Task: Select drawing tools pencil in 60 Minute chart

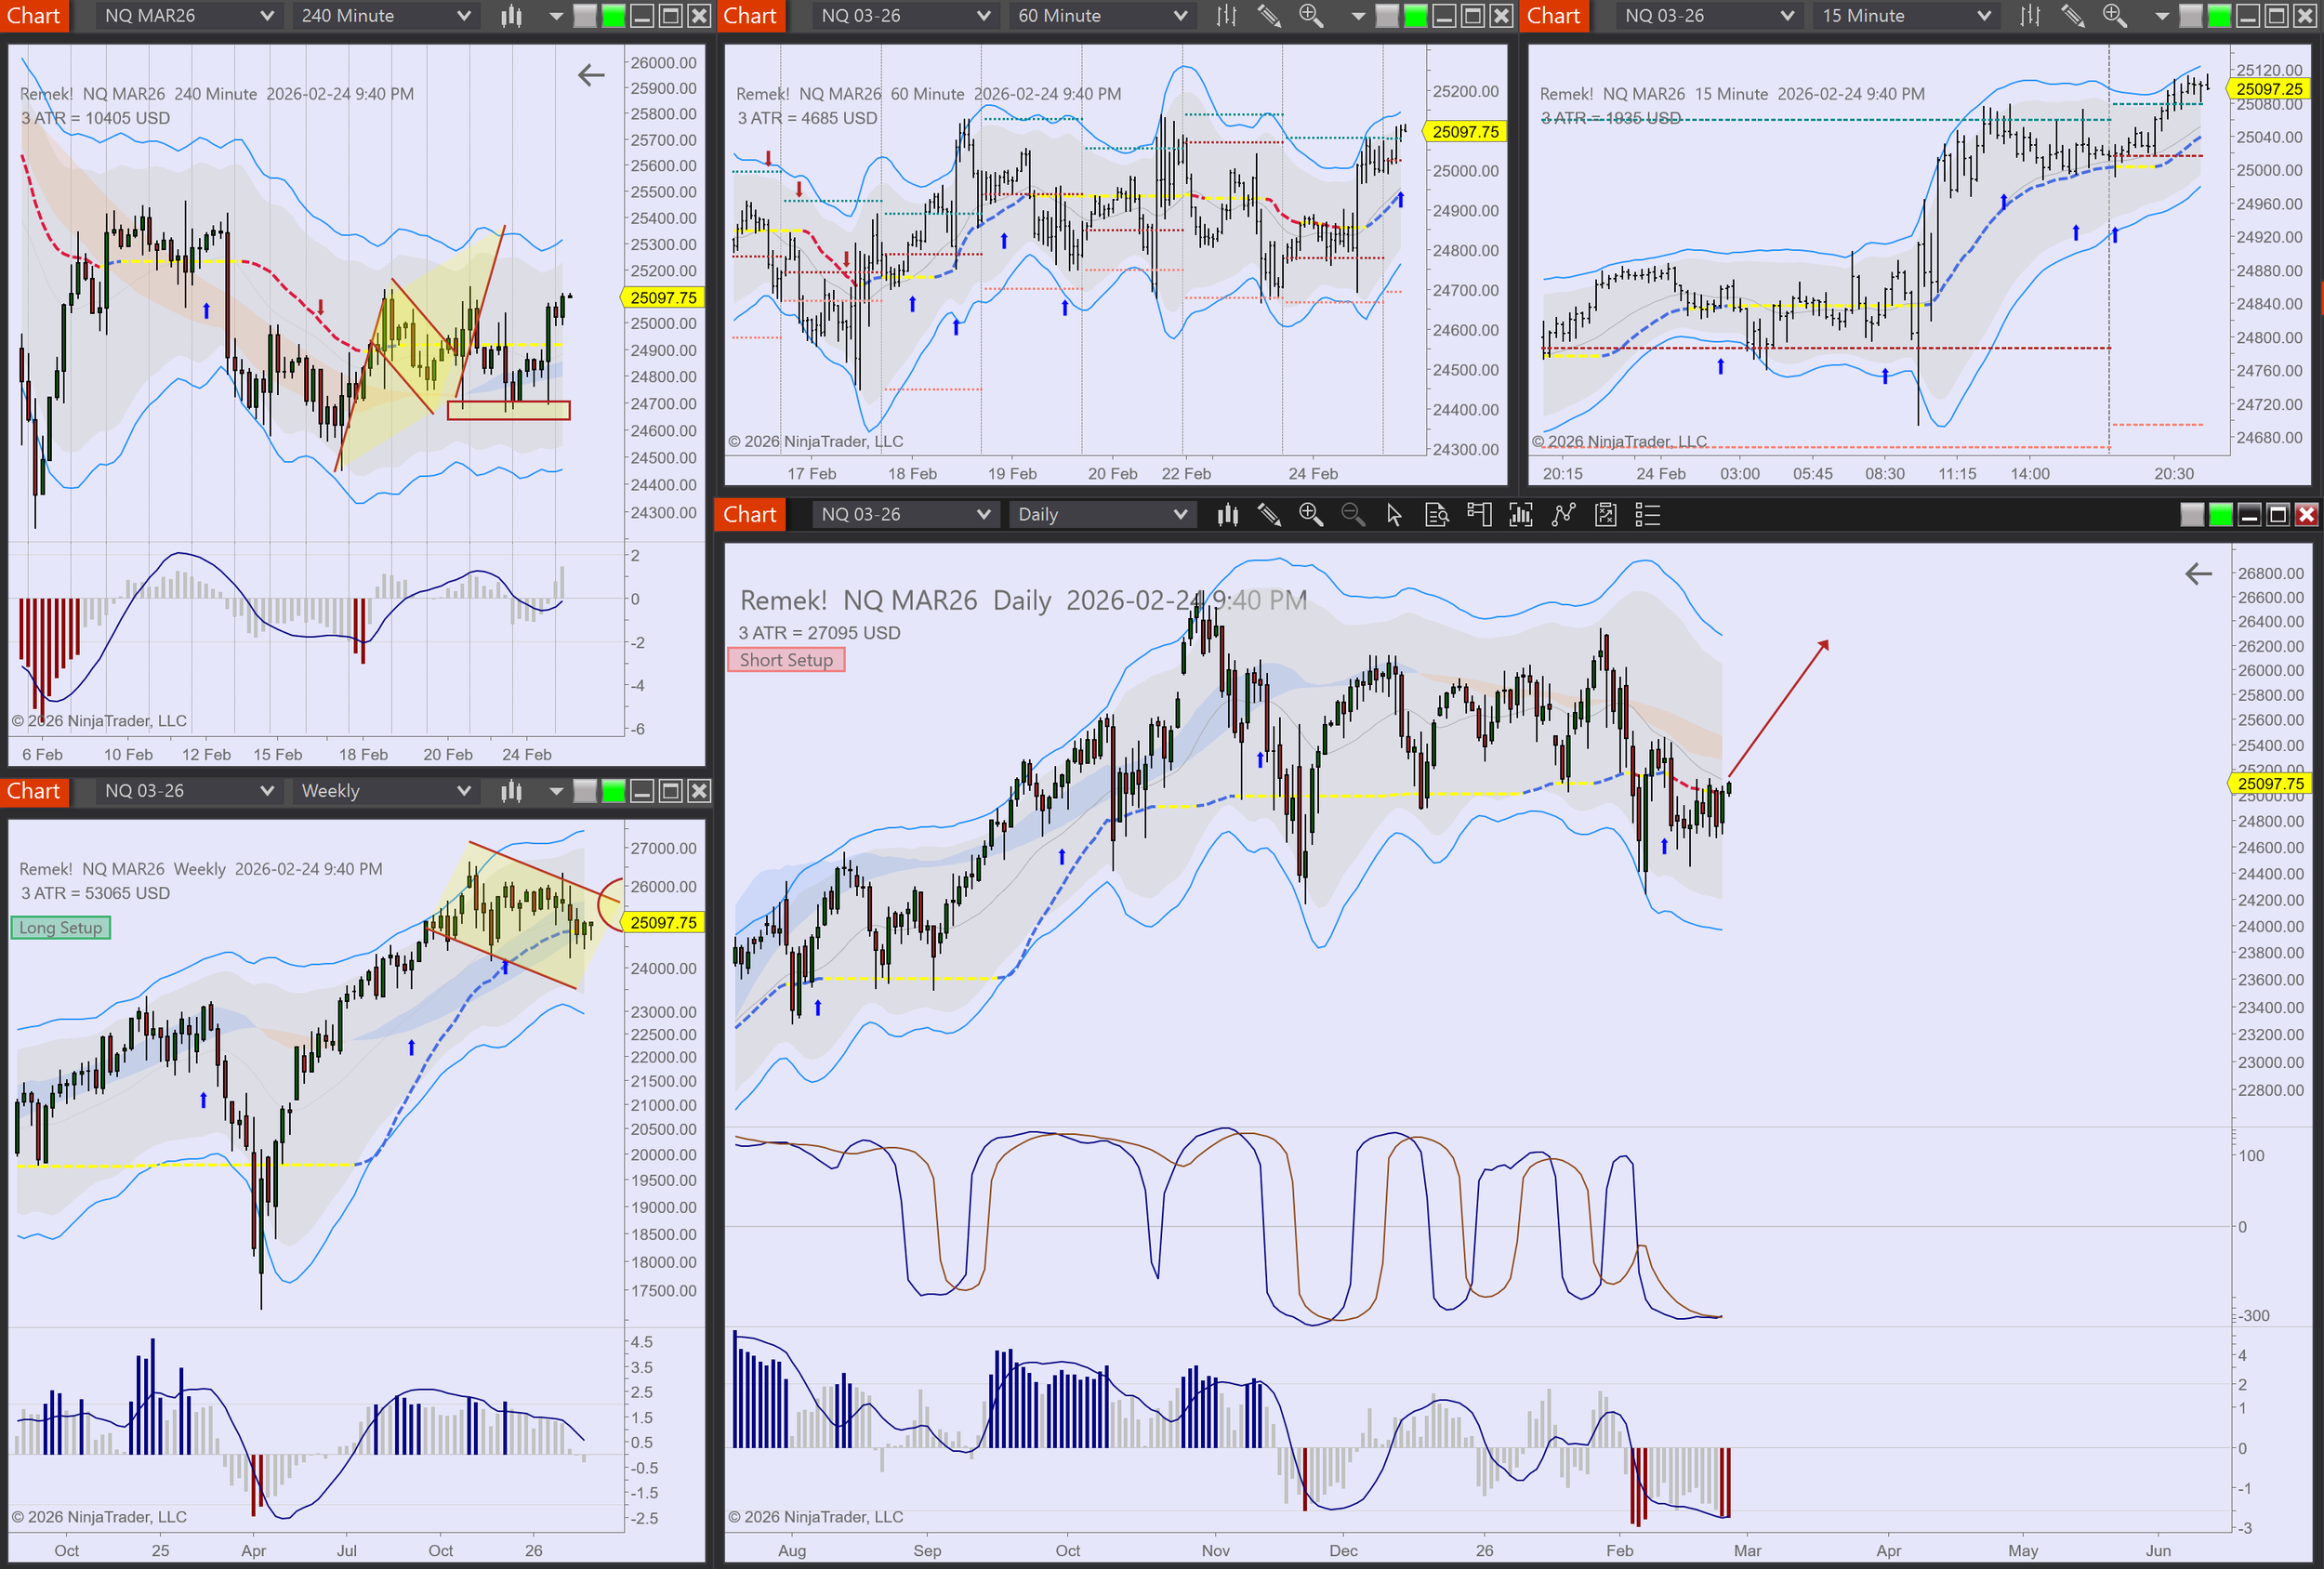Action: 1269,16
